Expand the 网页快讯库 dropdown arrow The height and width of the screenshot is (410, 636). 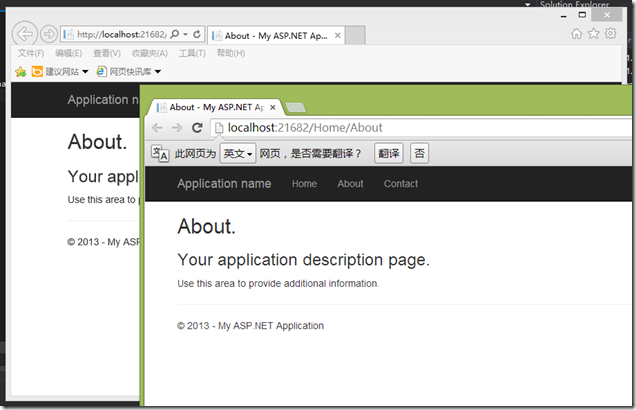coord(157,72)
